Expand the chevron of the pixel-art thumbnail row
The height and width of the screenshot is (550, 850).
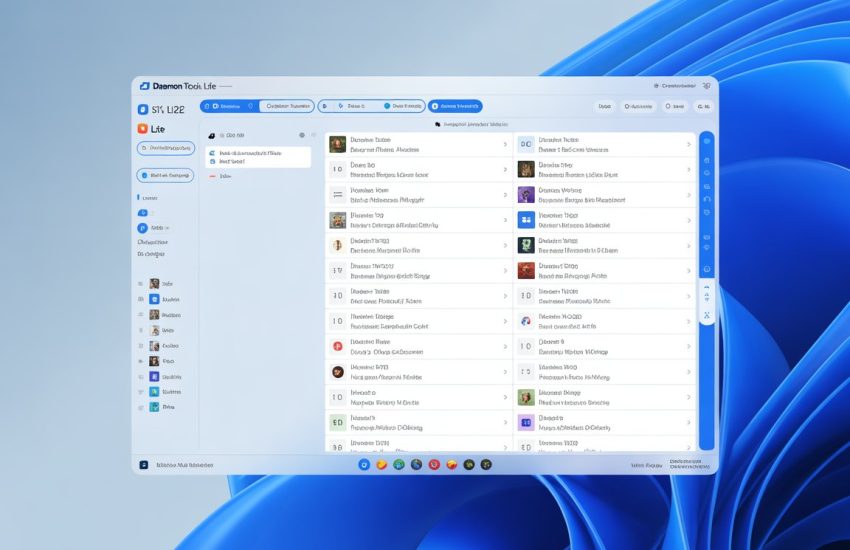[505, 220]
